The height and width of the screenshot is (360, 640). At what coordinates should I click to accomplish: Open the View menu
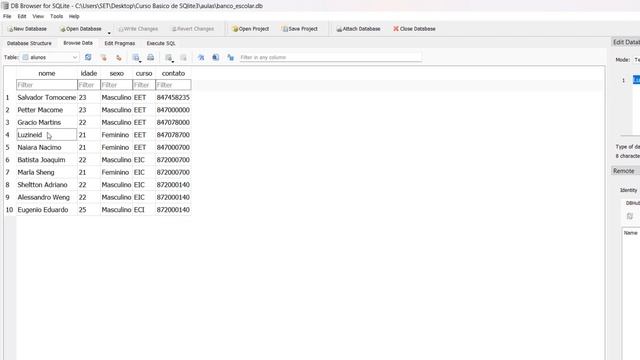click(x=38, y=16)
